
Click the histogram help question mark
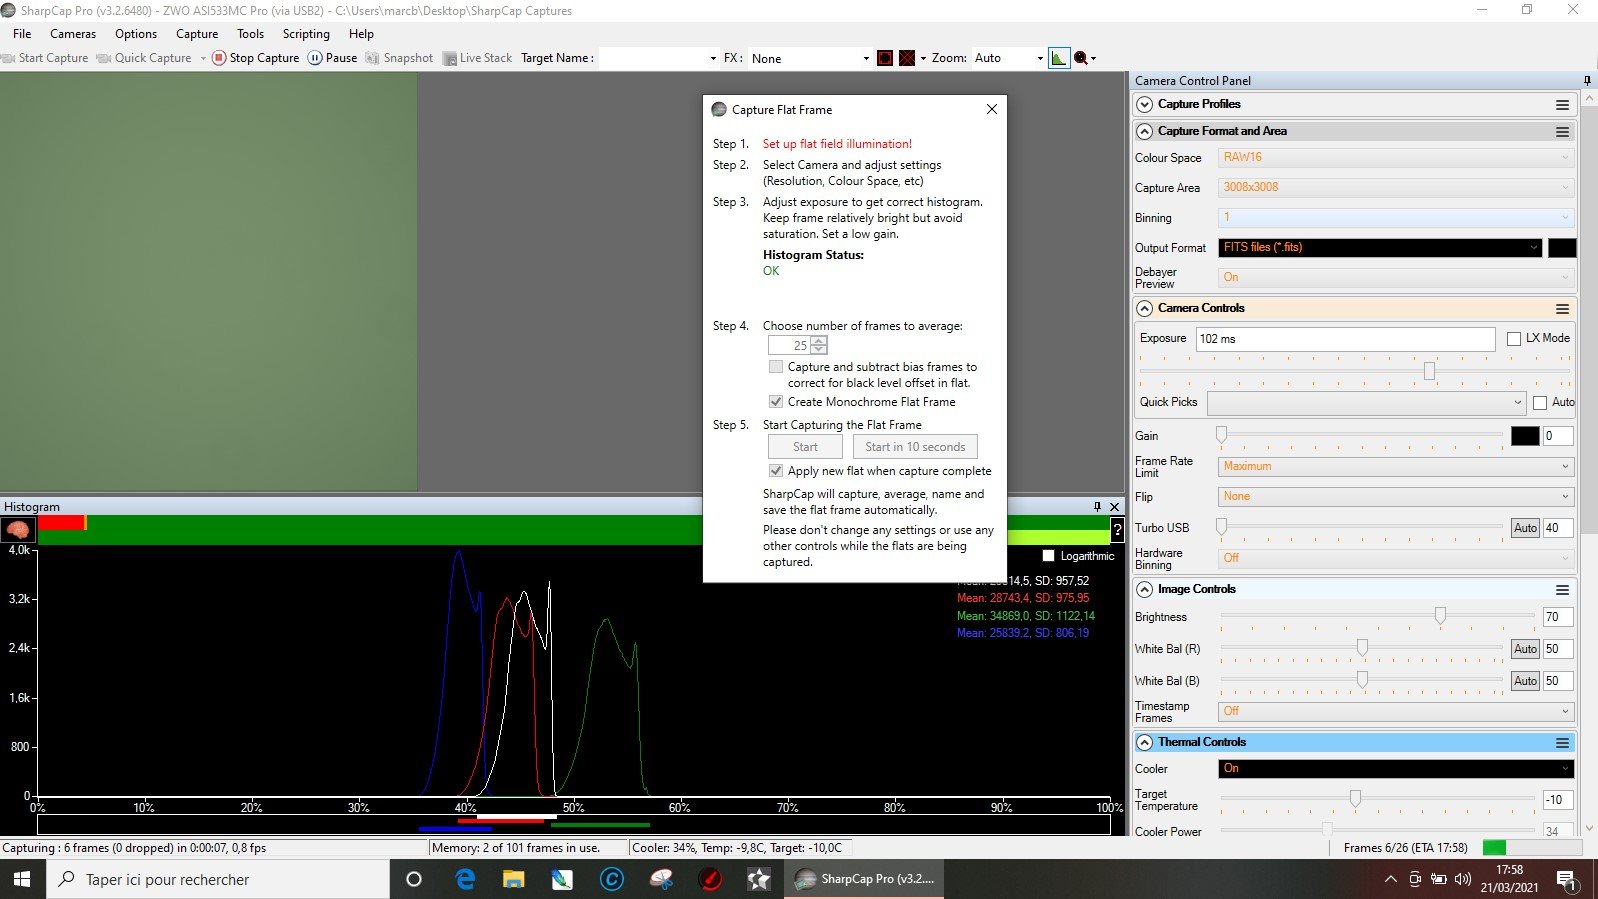(x=1117, y=530)
